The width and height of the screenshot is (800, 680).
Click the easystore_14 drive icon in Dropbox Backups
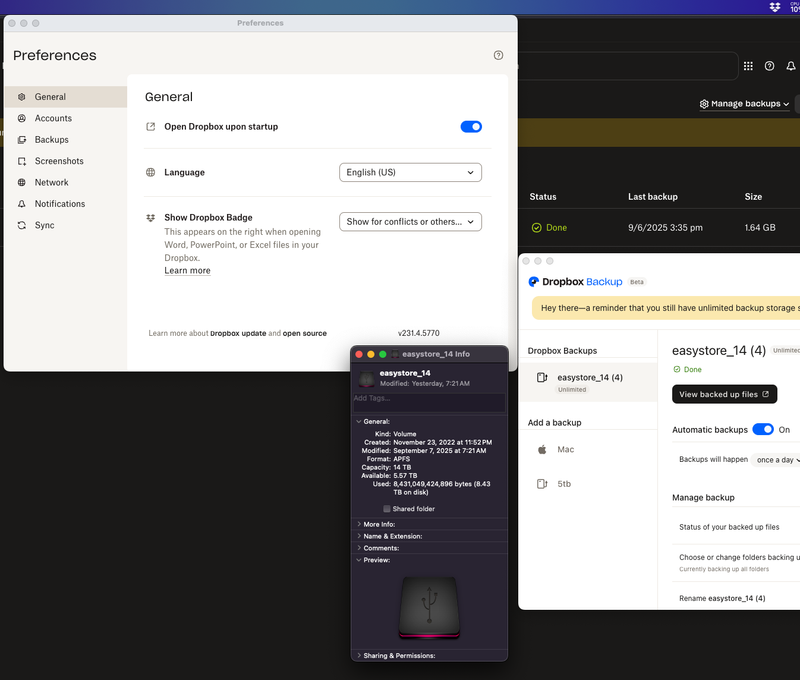[542, 378]
